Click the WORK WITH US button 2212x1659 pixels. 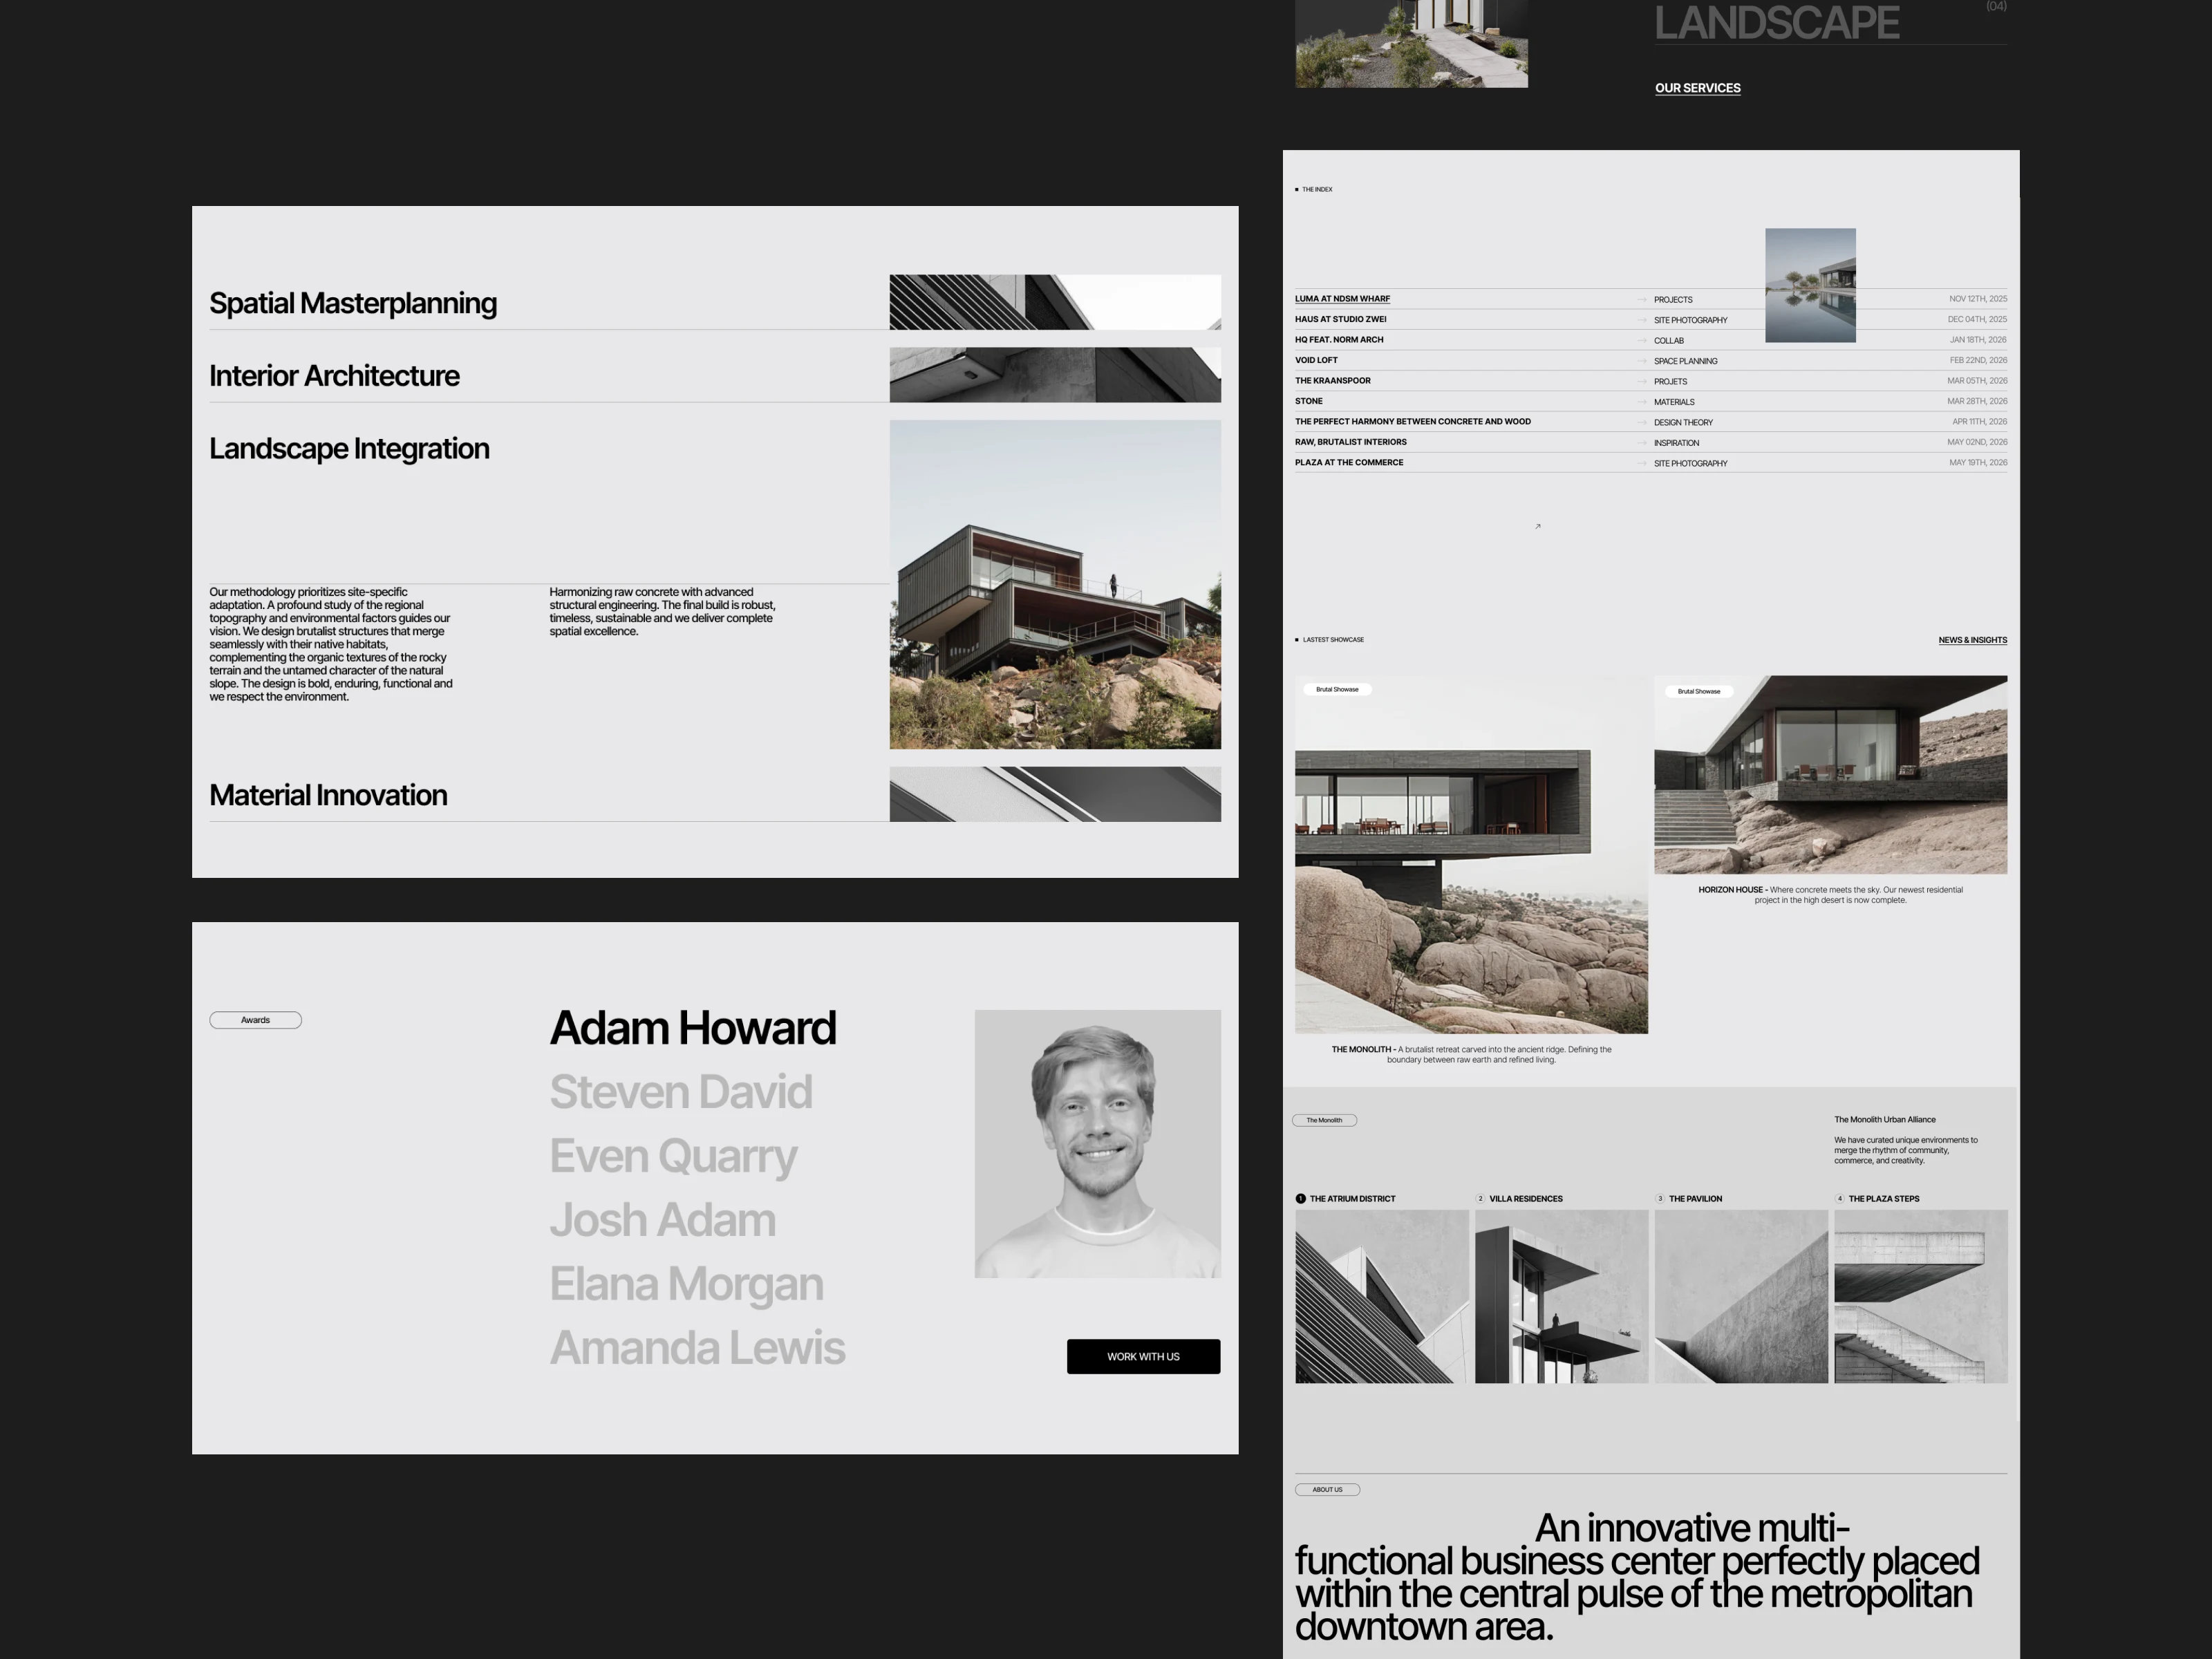click(1143, 1357)
